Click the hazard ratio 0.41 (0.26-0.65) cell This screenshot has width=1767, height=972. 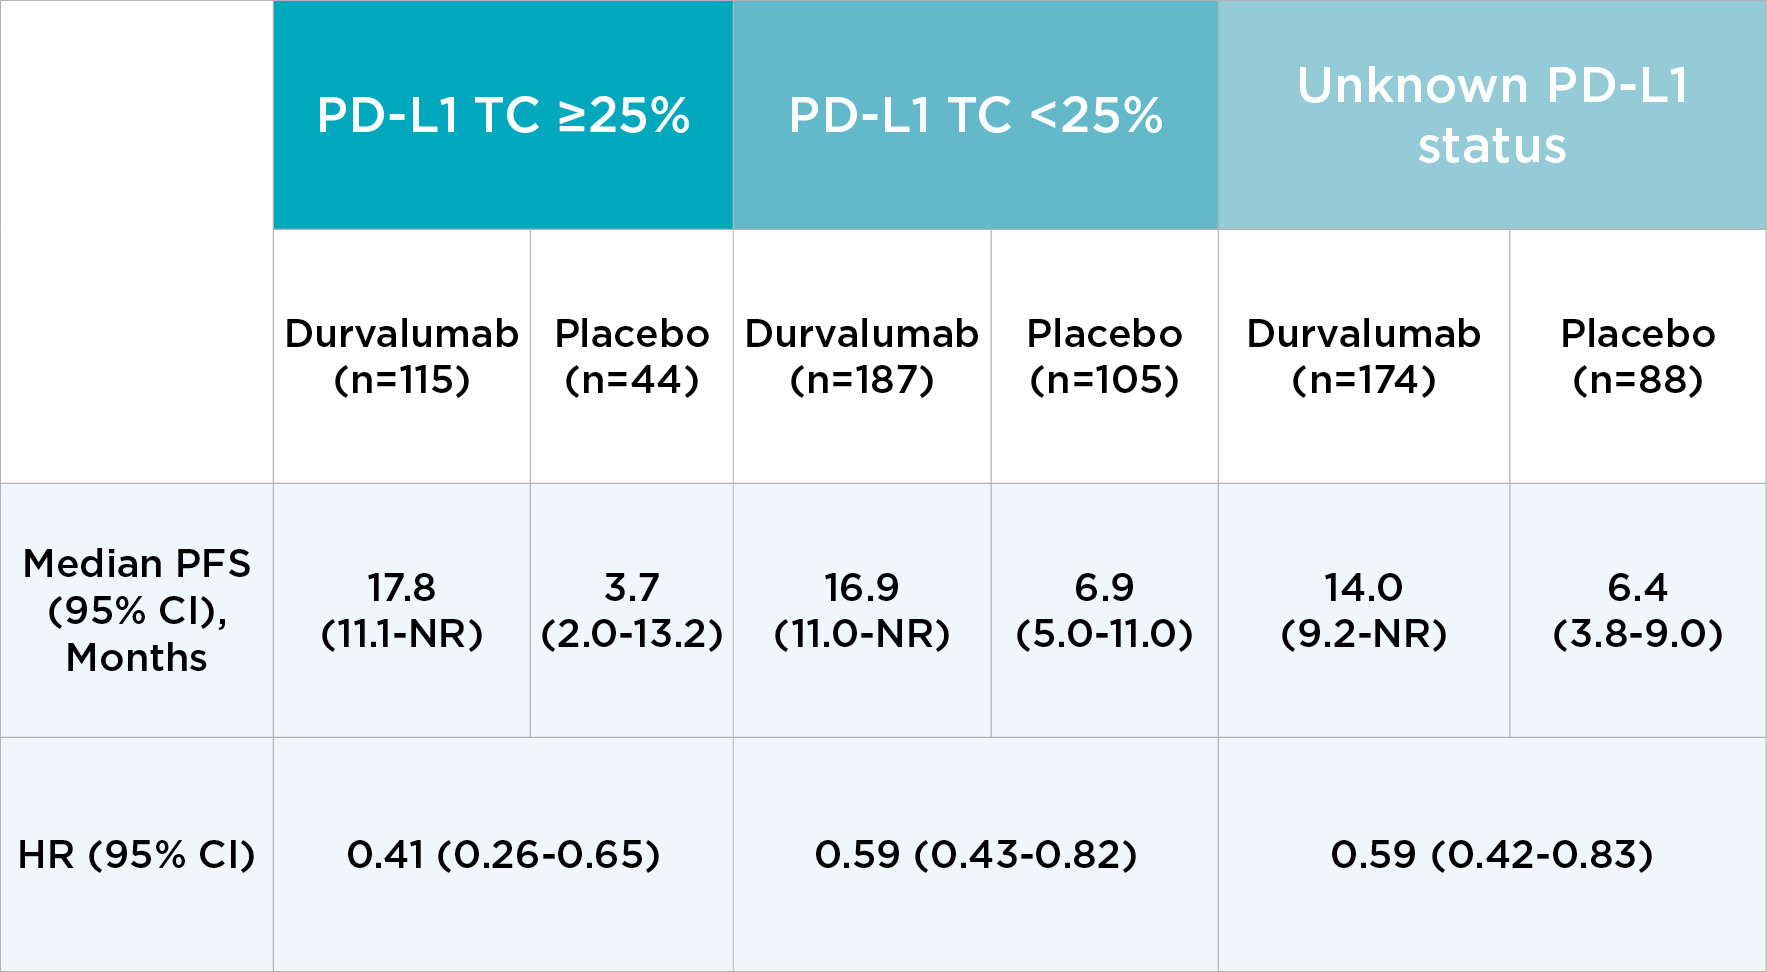point(503,855)
